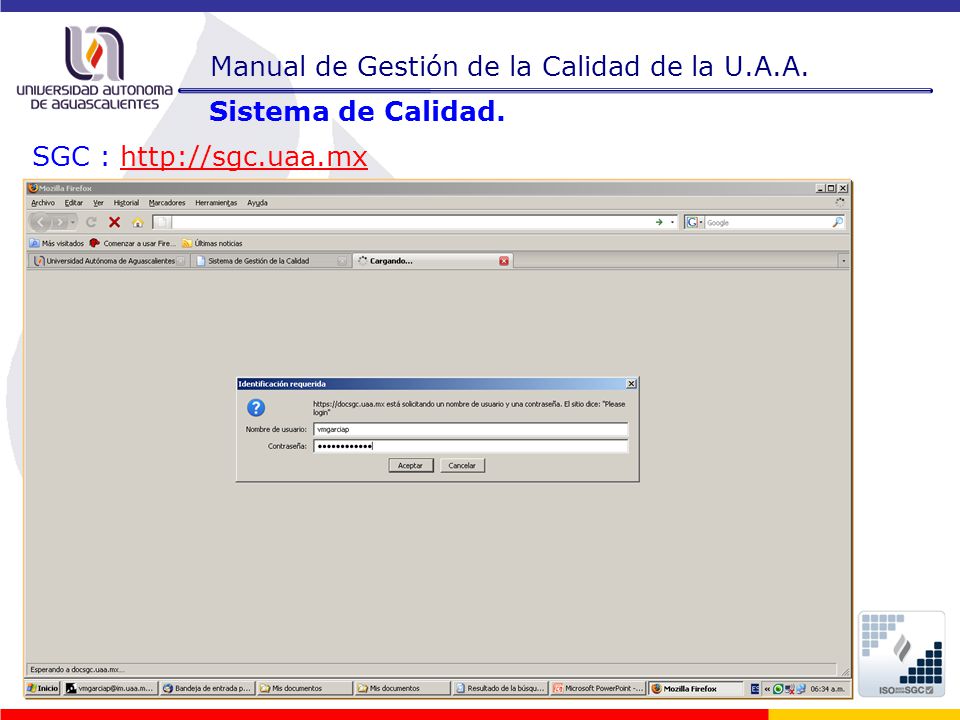Close the Universidad Autónoma de Aguascalientes tab
Image resolution: width=960 pixels, height=720 pixels.
pyautogui.click(x=181, y=261)
